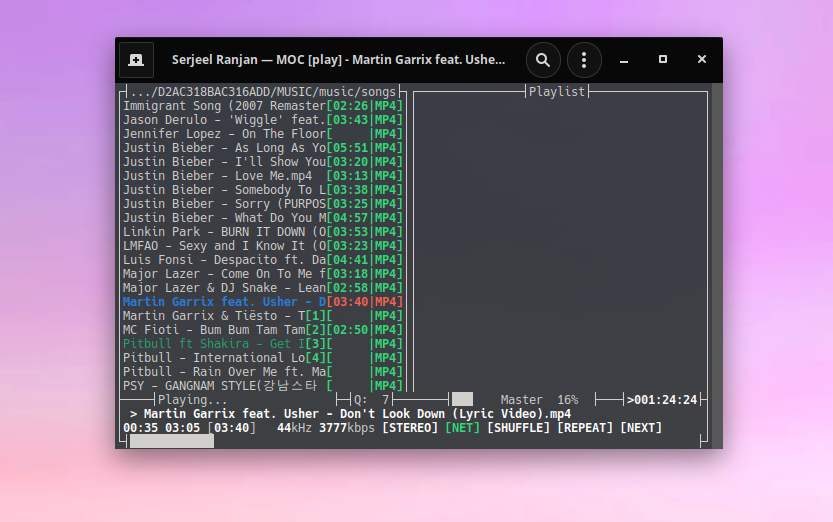The width and height of the screenshot is (833, 522).
Task: Select Justin Bieber - Love Me.mp4
Action: coord(262,176)
